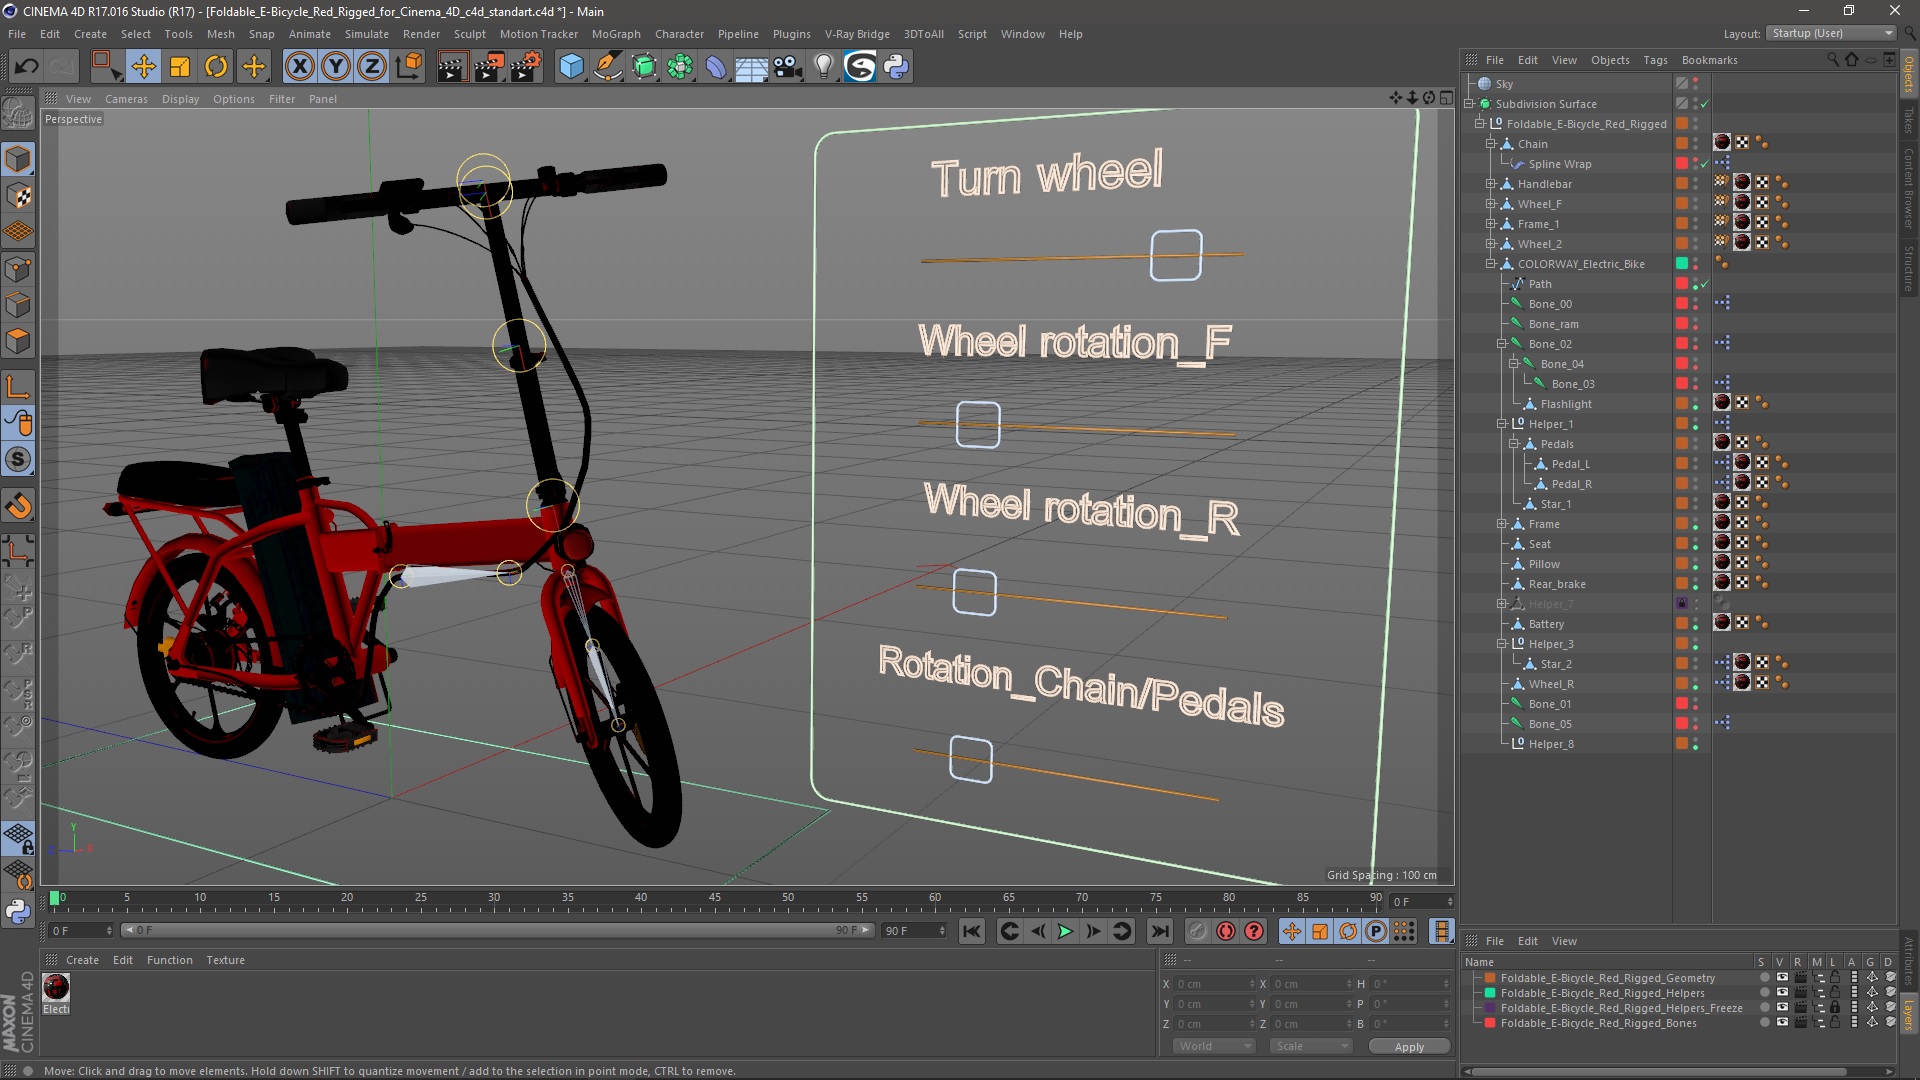Open the deformer objects icon

pyautogui.click(x=716, y=67)
